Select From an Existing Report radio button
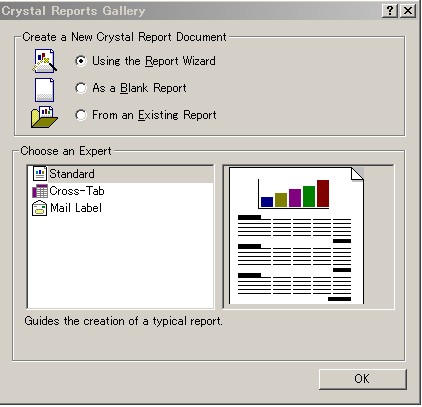This screenshot has height=407, width=422. [x=81, y=115]
